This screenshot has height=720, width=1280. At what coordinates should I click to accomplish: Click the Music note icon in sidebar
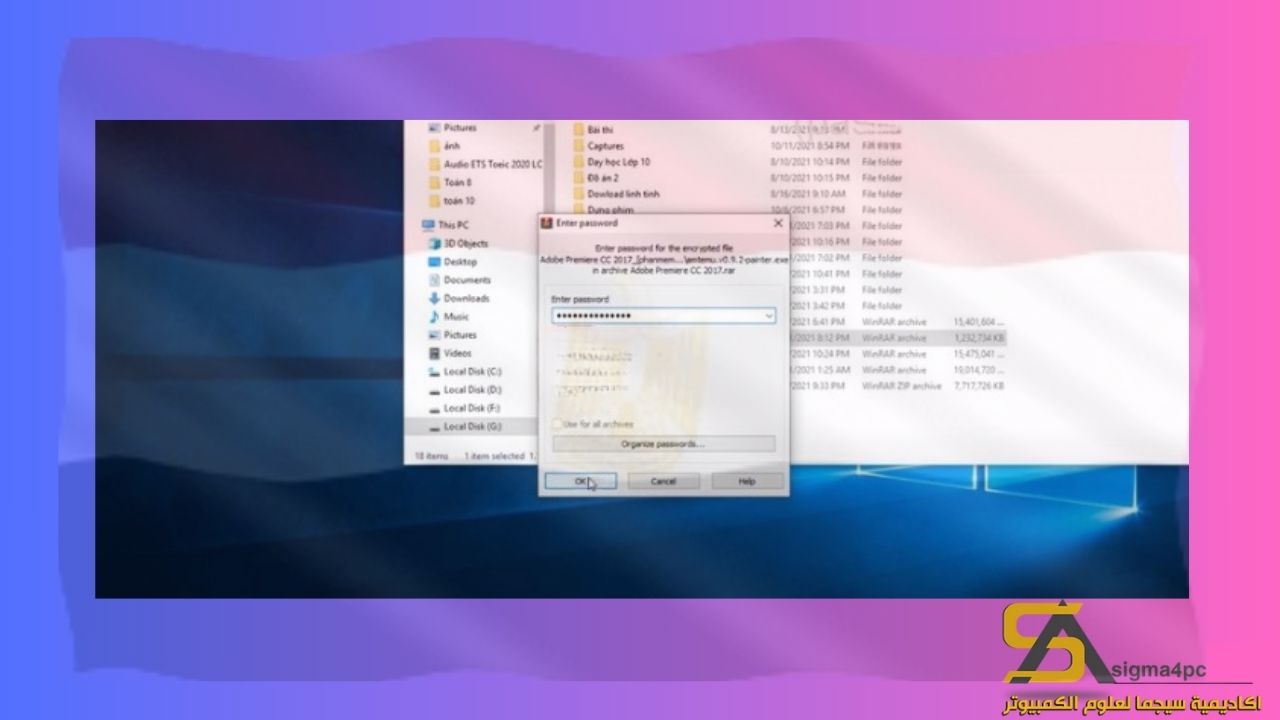(434, 317)
